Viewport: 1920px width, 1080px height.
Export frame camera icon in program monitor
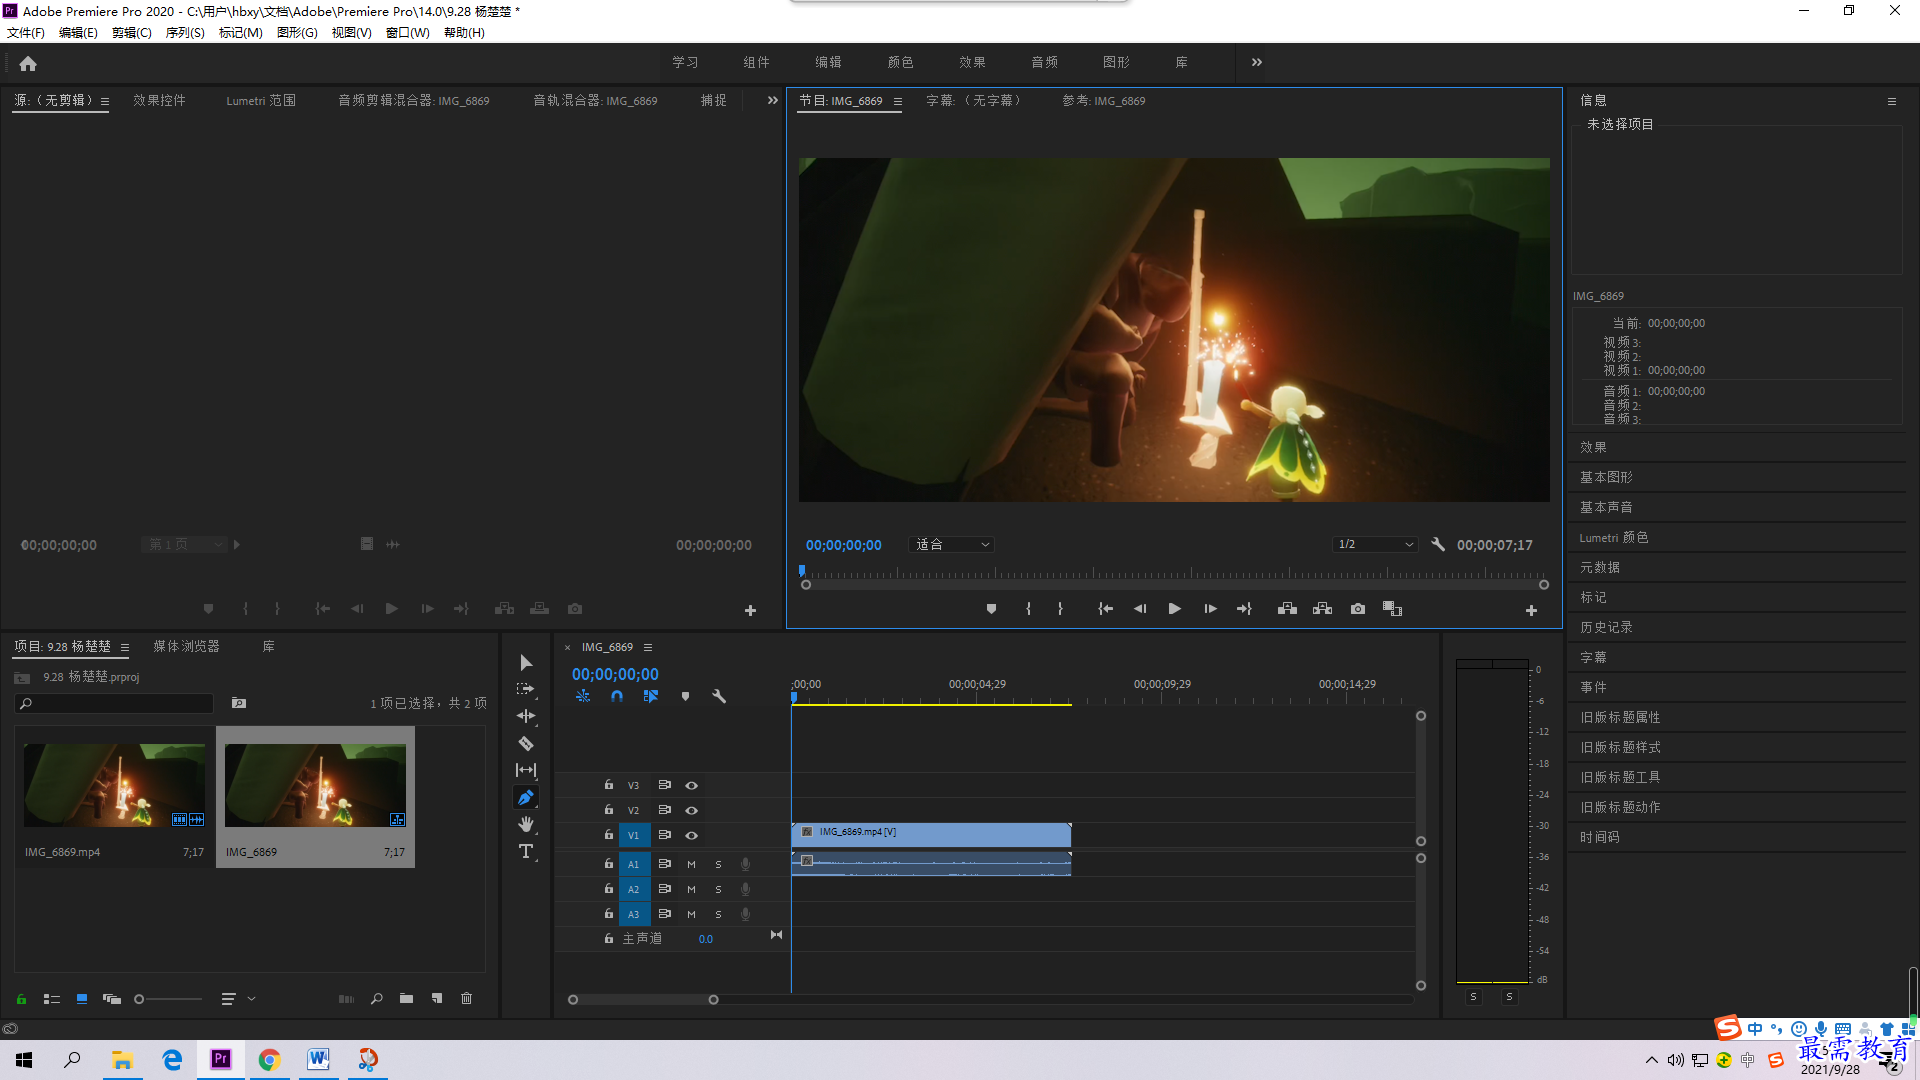pos(1358,609)
